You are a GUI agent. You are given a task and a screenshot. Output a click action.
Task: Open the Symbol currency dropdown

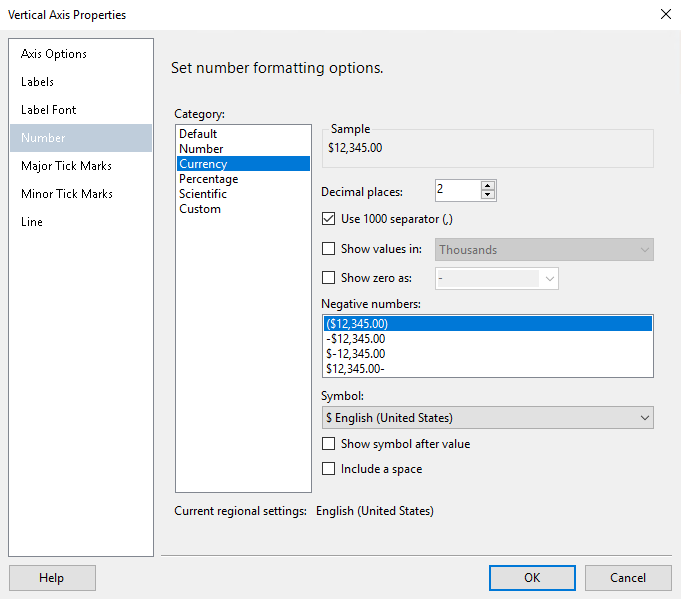click(487, 418)
